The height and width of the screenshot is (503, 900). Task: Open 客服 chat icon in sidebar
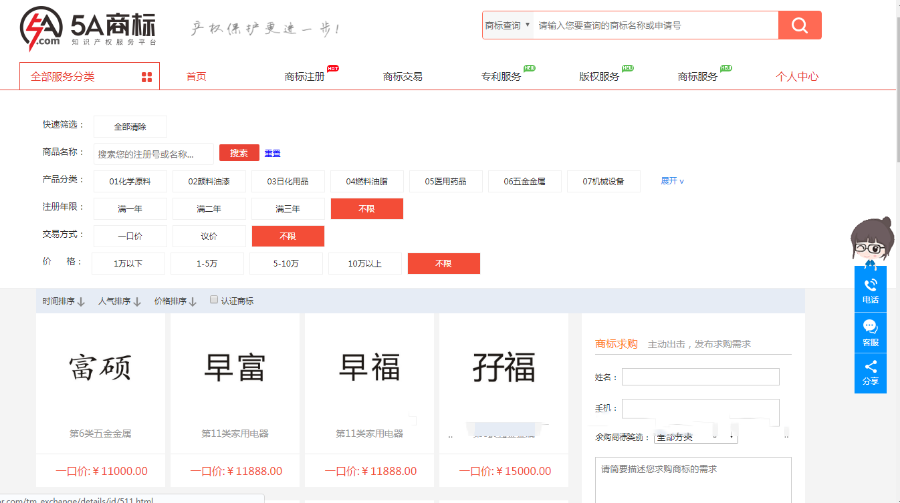tap(870, 330)
